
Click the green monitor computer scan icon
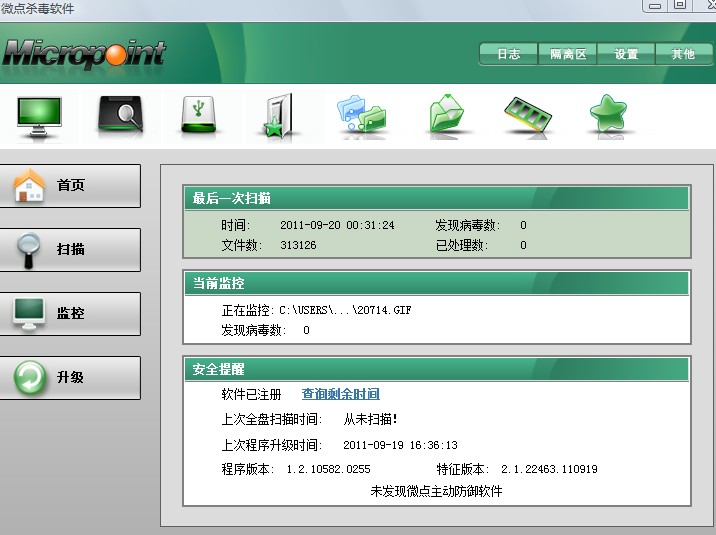(39, 116)
